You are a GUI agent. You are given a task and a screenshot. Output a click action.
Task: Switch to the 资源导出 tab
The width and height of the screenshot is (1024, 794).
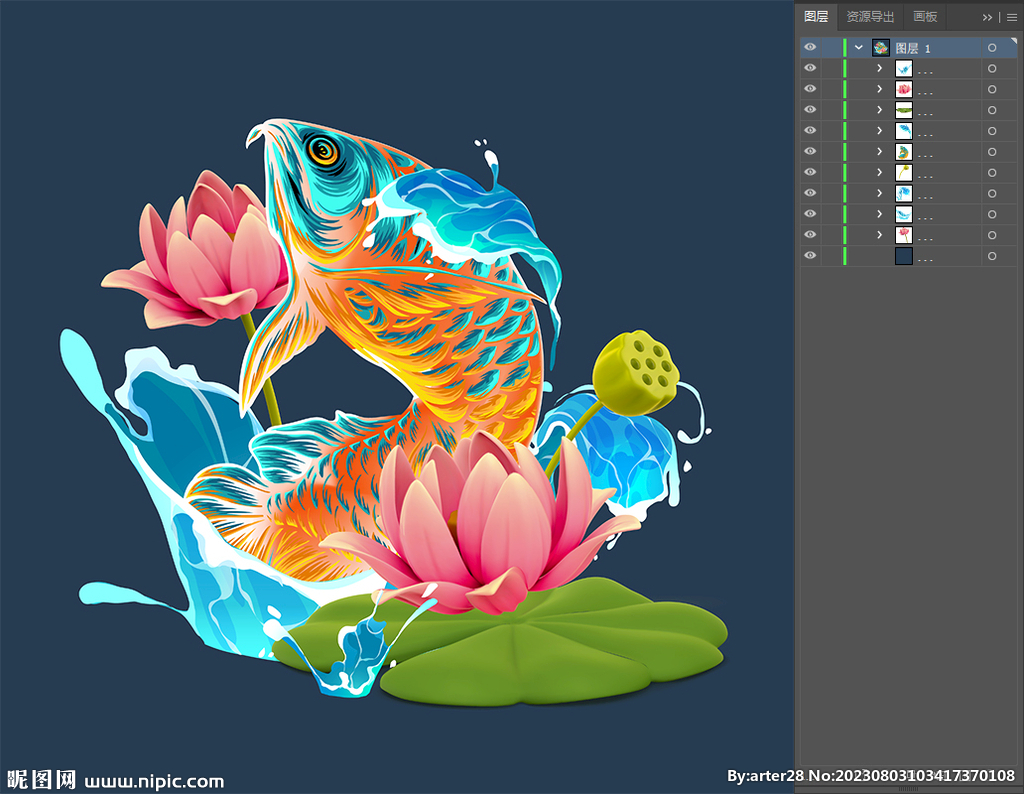pos(870,17)
